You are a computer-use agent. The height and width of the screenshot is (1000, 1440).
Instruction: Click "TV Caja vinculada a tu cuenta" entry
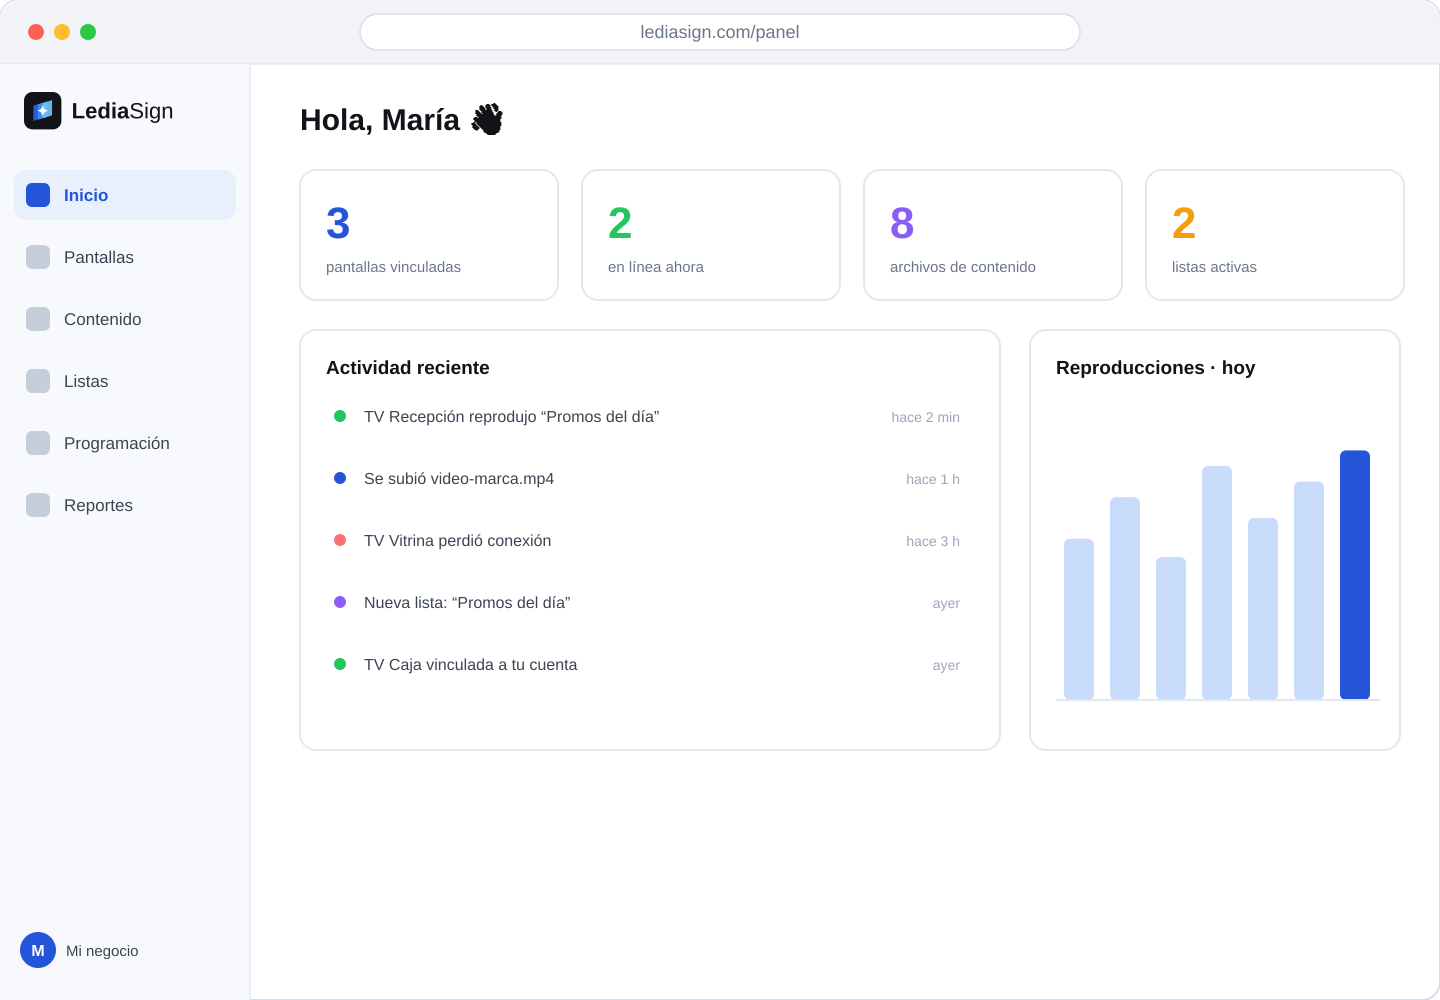(x=470, y=665)
